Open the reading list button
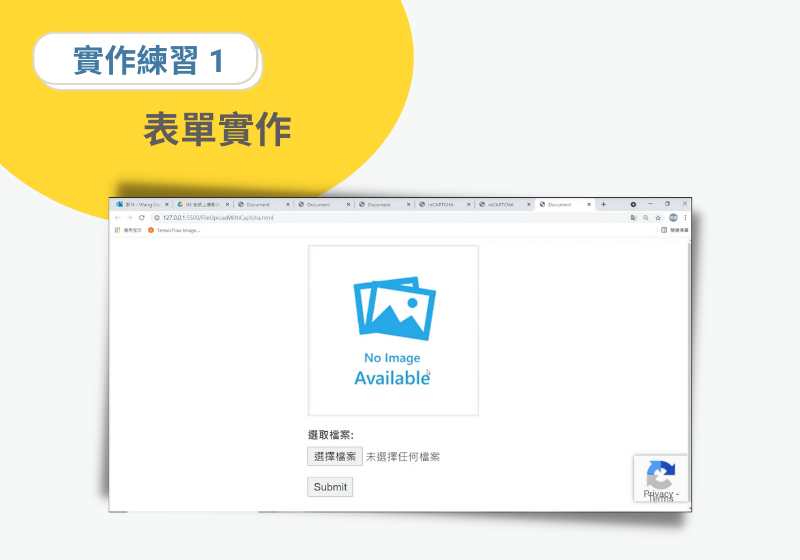800x560 pixels. (674, 231)
